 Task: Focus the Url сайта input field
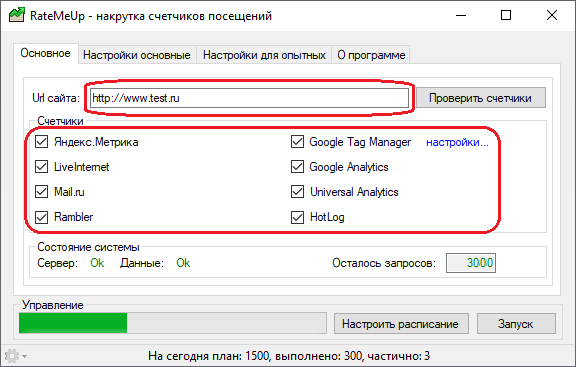click(x=249, y=98)
